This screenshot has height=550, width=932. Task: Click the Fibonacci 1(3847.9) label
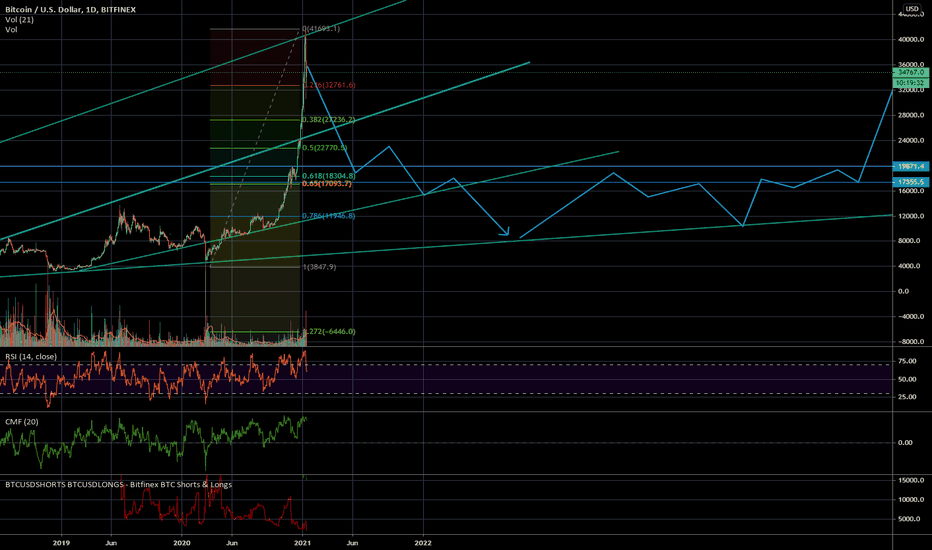point(319,267)
